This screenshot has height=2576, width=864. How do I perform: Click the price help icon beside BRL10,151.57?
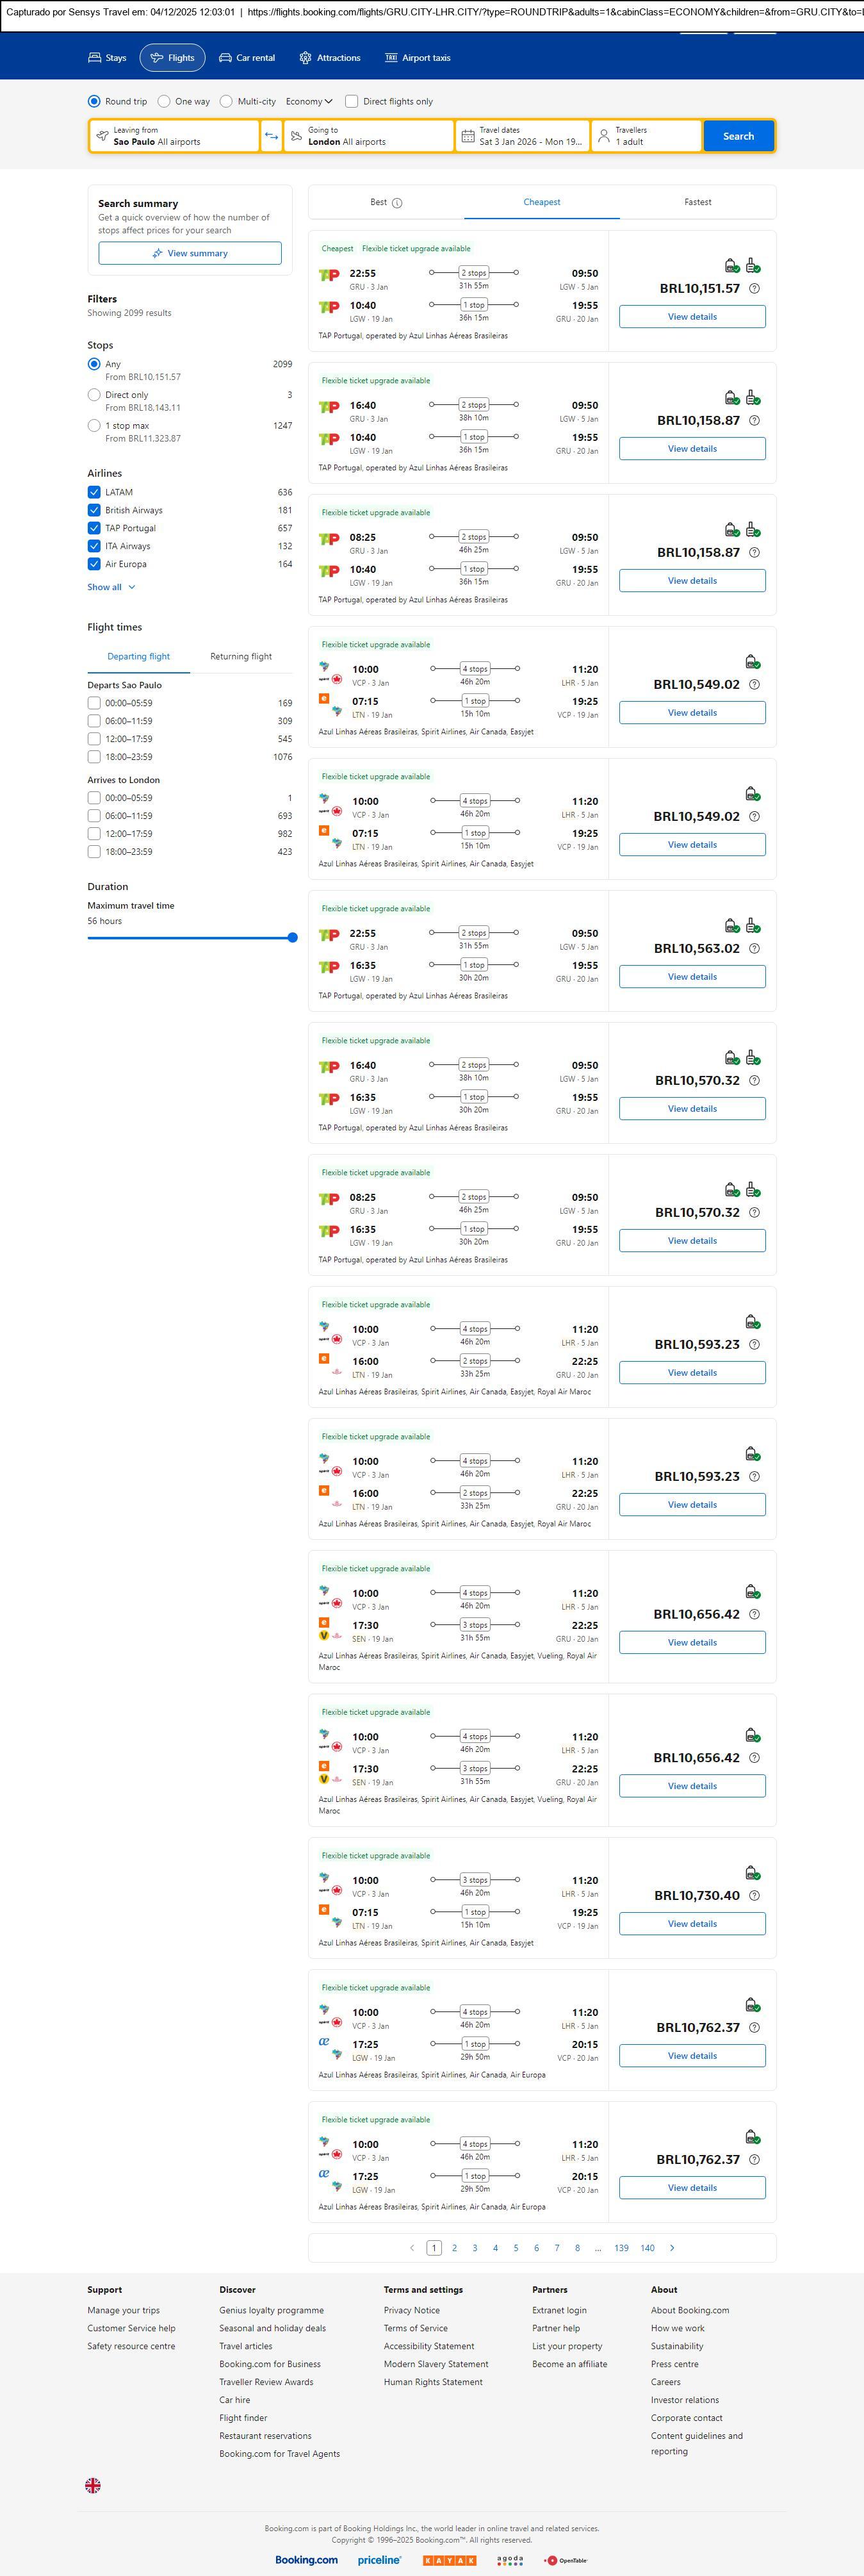[754, 289]
